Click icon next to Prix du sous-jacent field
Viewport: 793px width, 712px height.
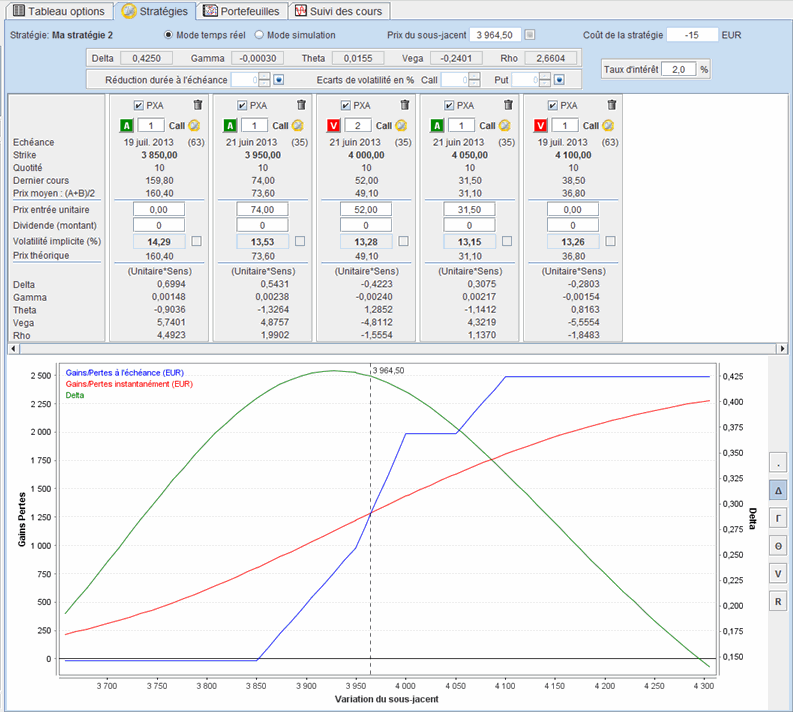530,35
